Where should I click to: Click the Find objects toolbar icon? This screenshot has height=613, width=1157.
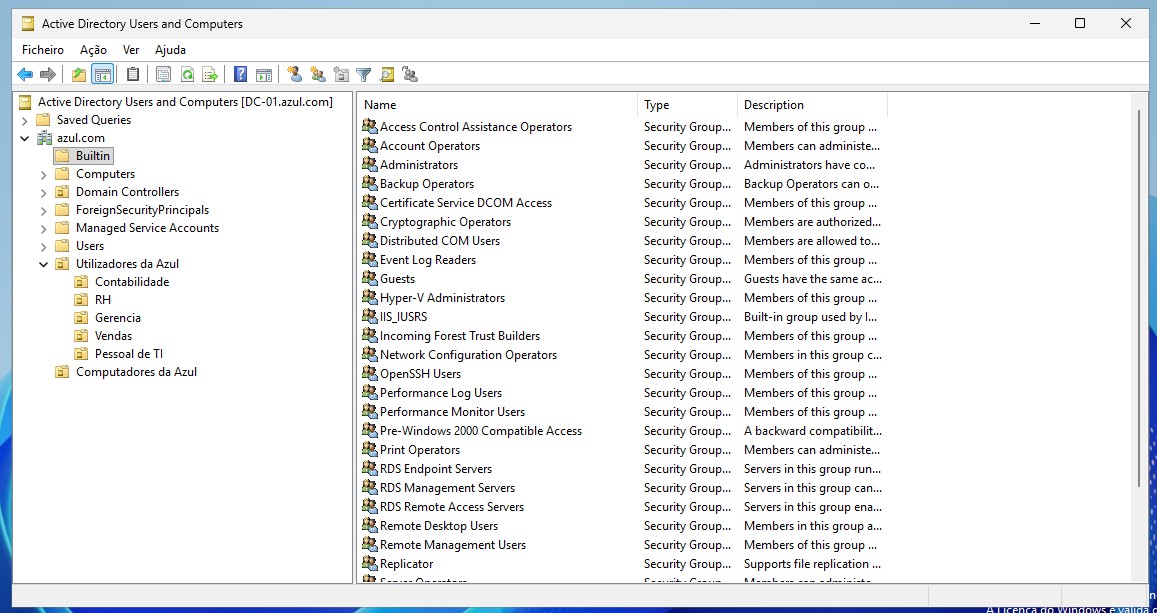tap(387, 75)
